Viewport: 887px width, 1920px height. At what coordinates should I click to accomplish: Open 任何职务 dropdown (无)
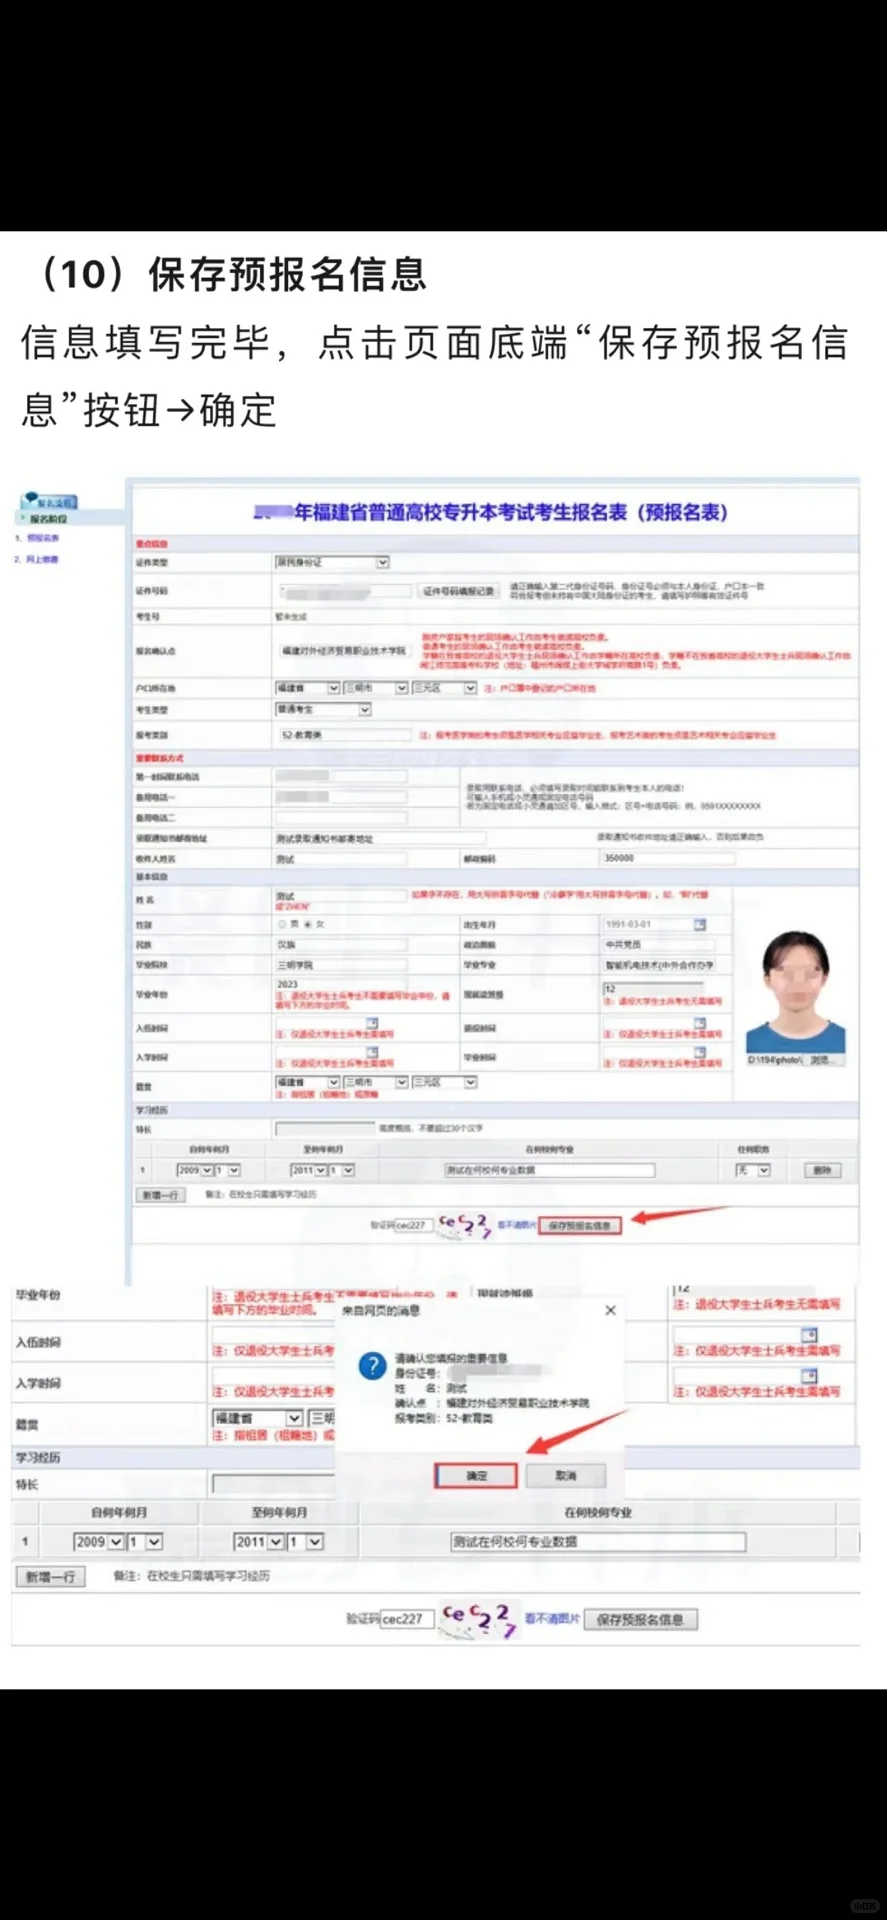(753, 1170)
